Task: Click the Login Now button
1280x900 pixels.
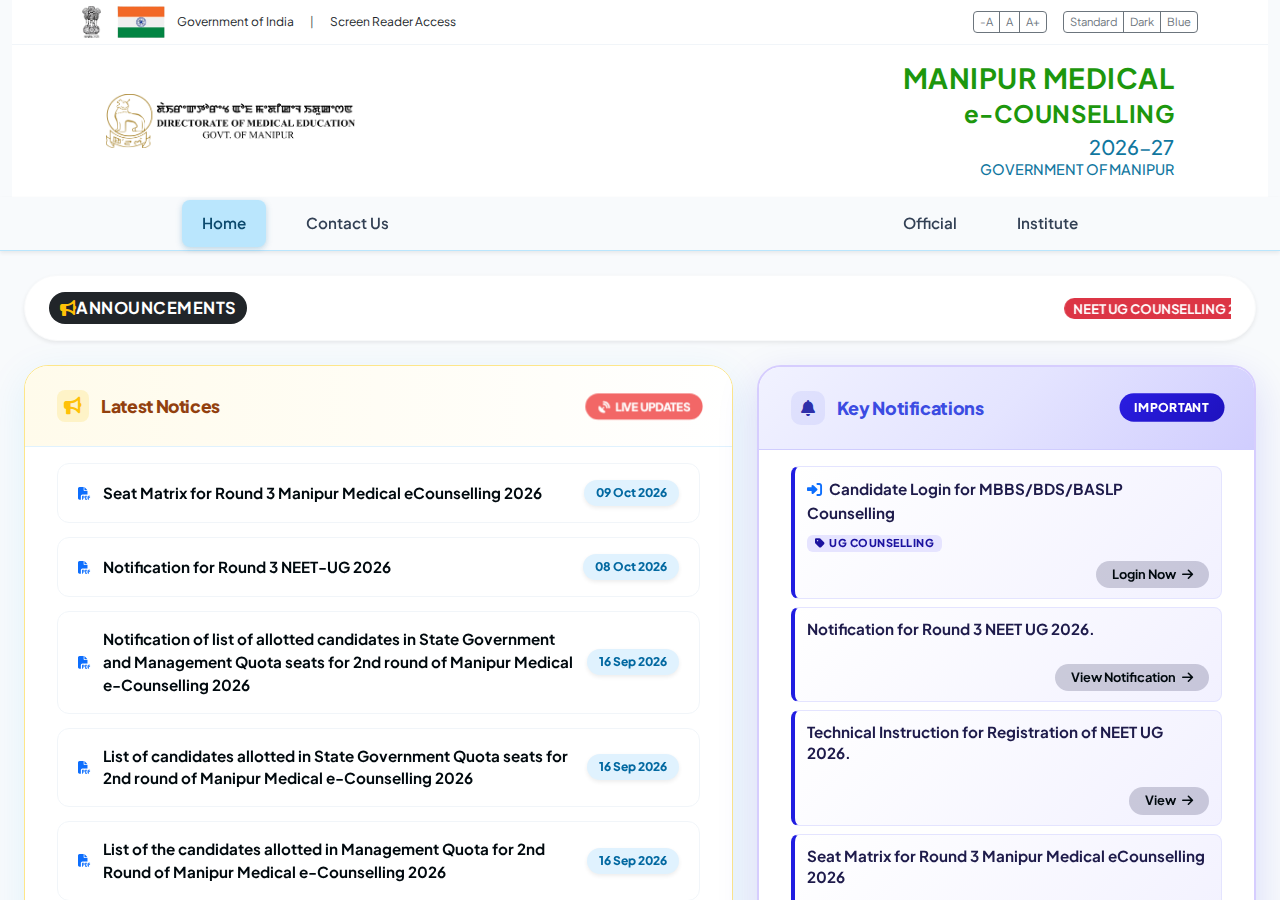Action: (1152, 574)
